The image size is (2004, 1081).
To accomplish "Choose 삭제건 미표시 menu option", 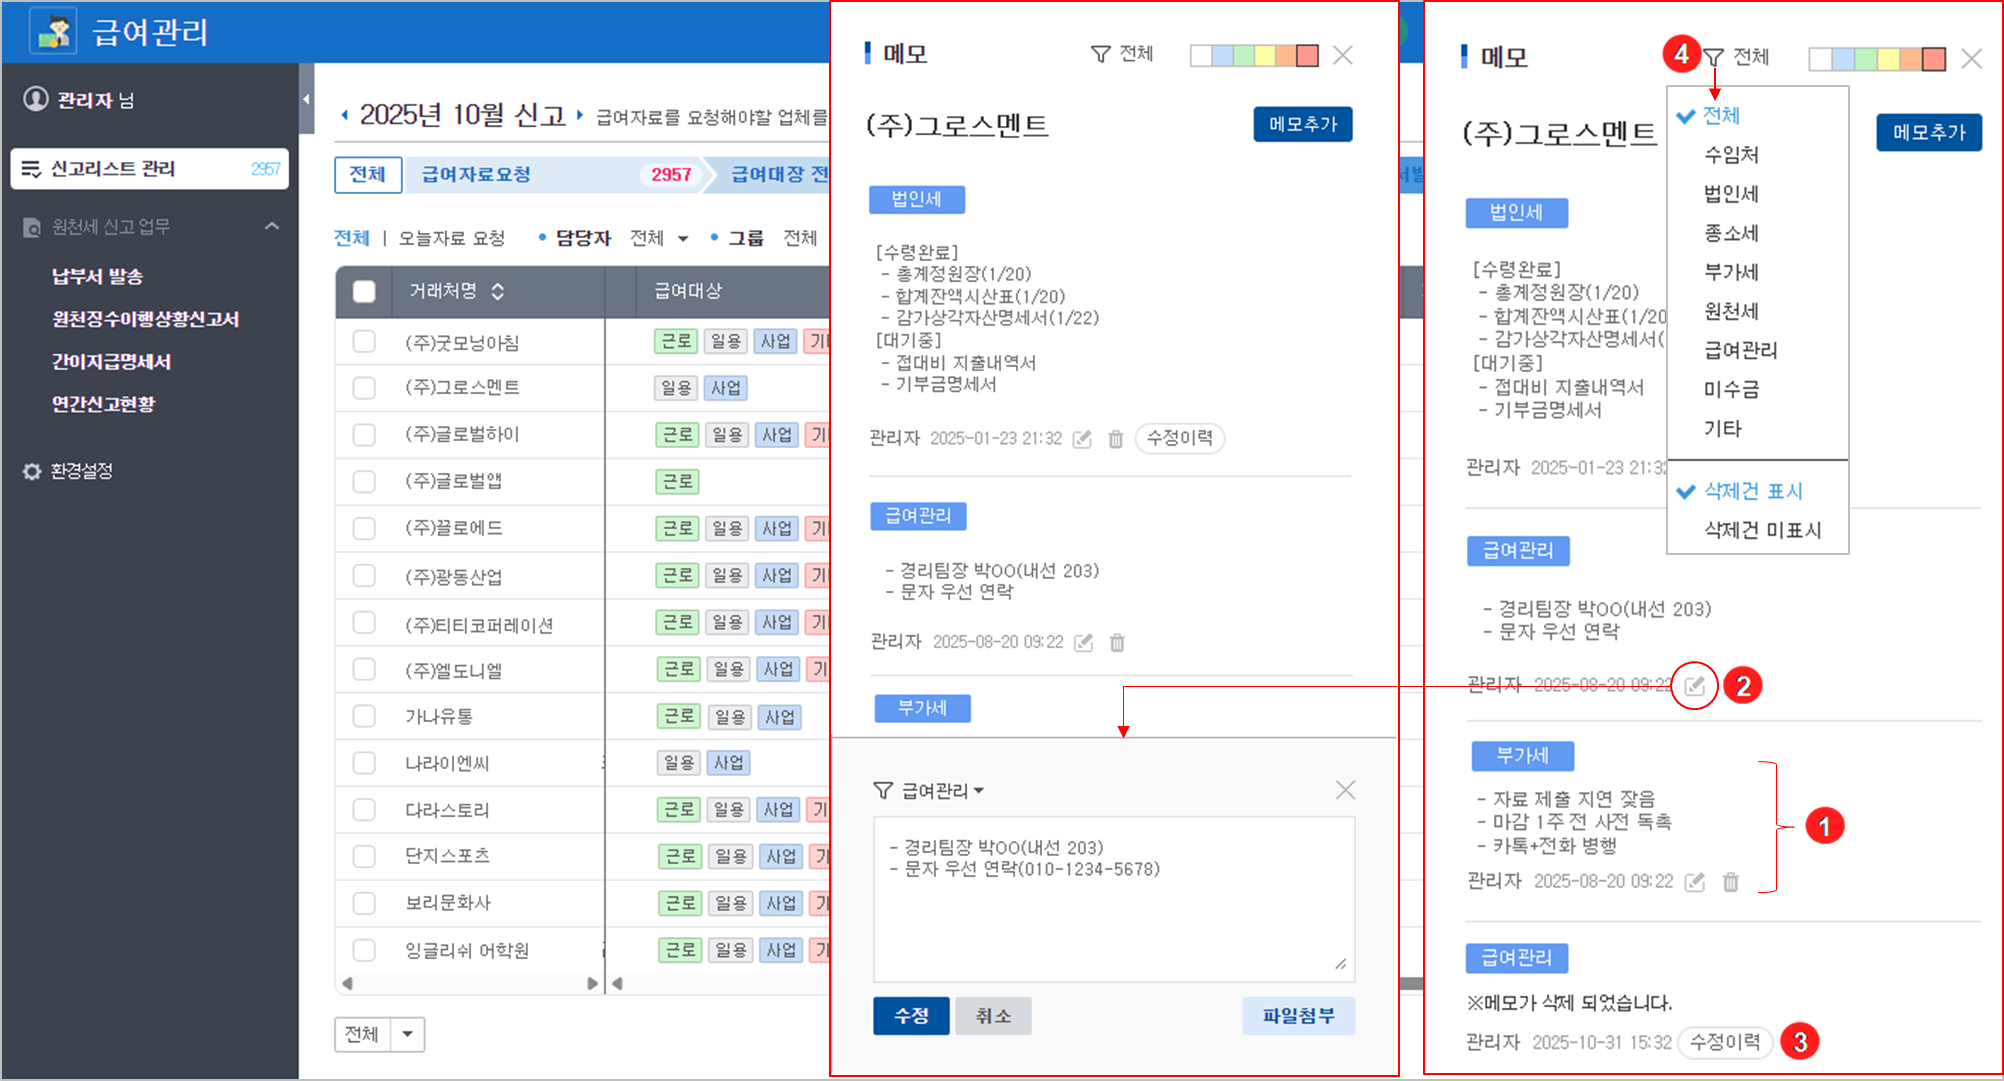I will 1762,530.
